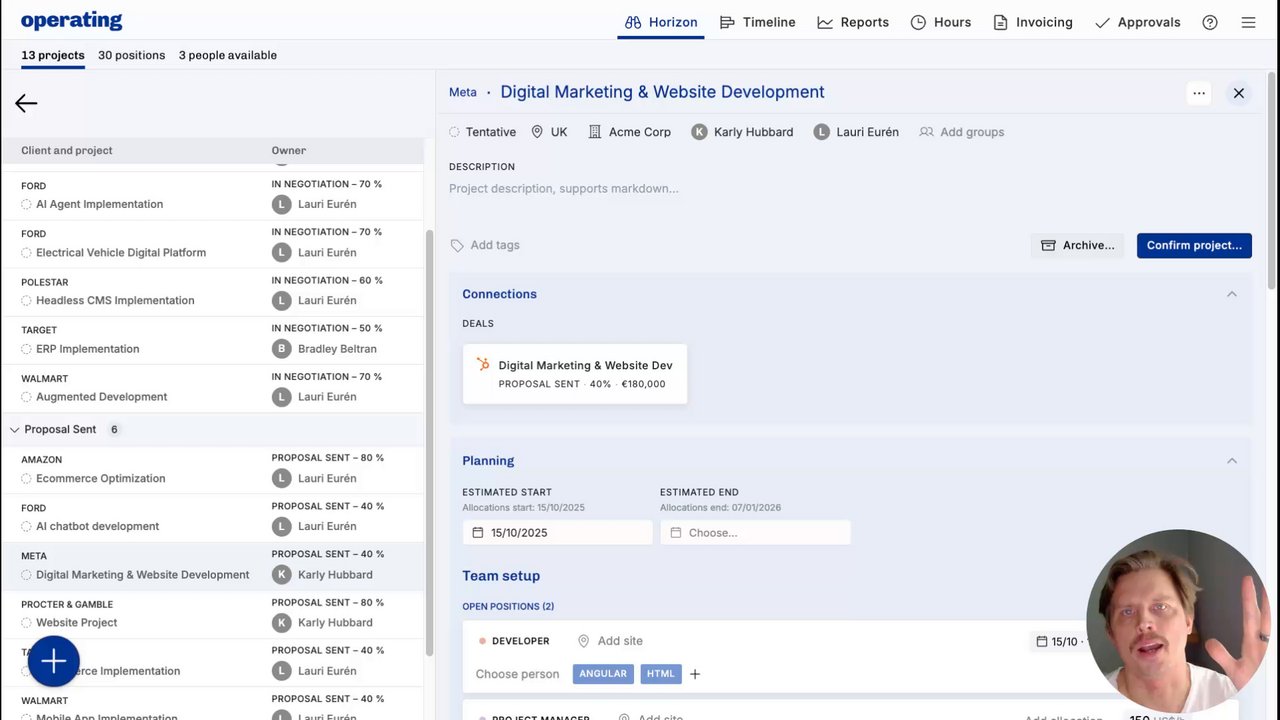Open the Invoicing tab
Viewport: 1280px width, 720px height.
pos(1033,22)
